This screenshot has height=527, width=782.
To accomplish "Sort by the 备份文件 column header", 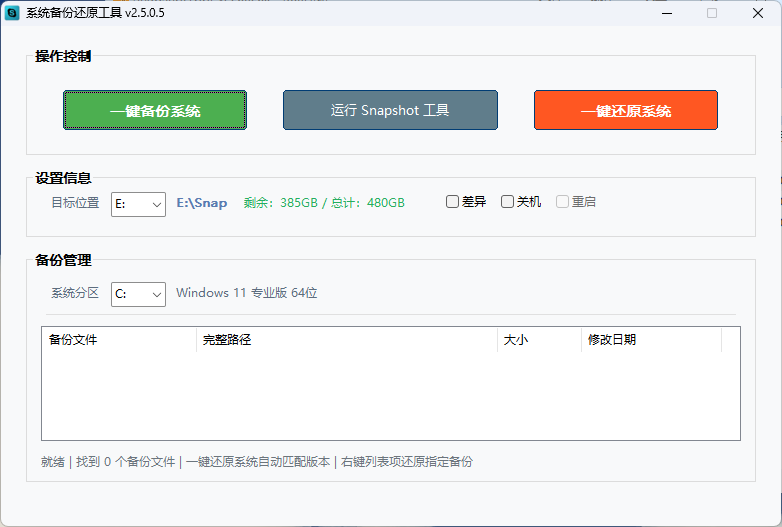I will tap(119, 340).
